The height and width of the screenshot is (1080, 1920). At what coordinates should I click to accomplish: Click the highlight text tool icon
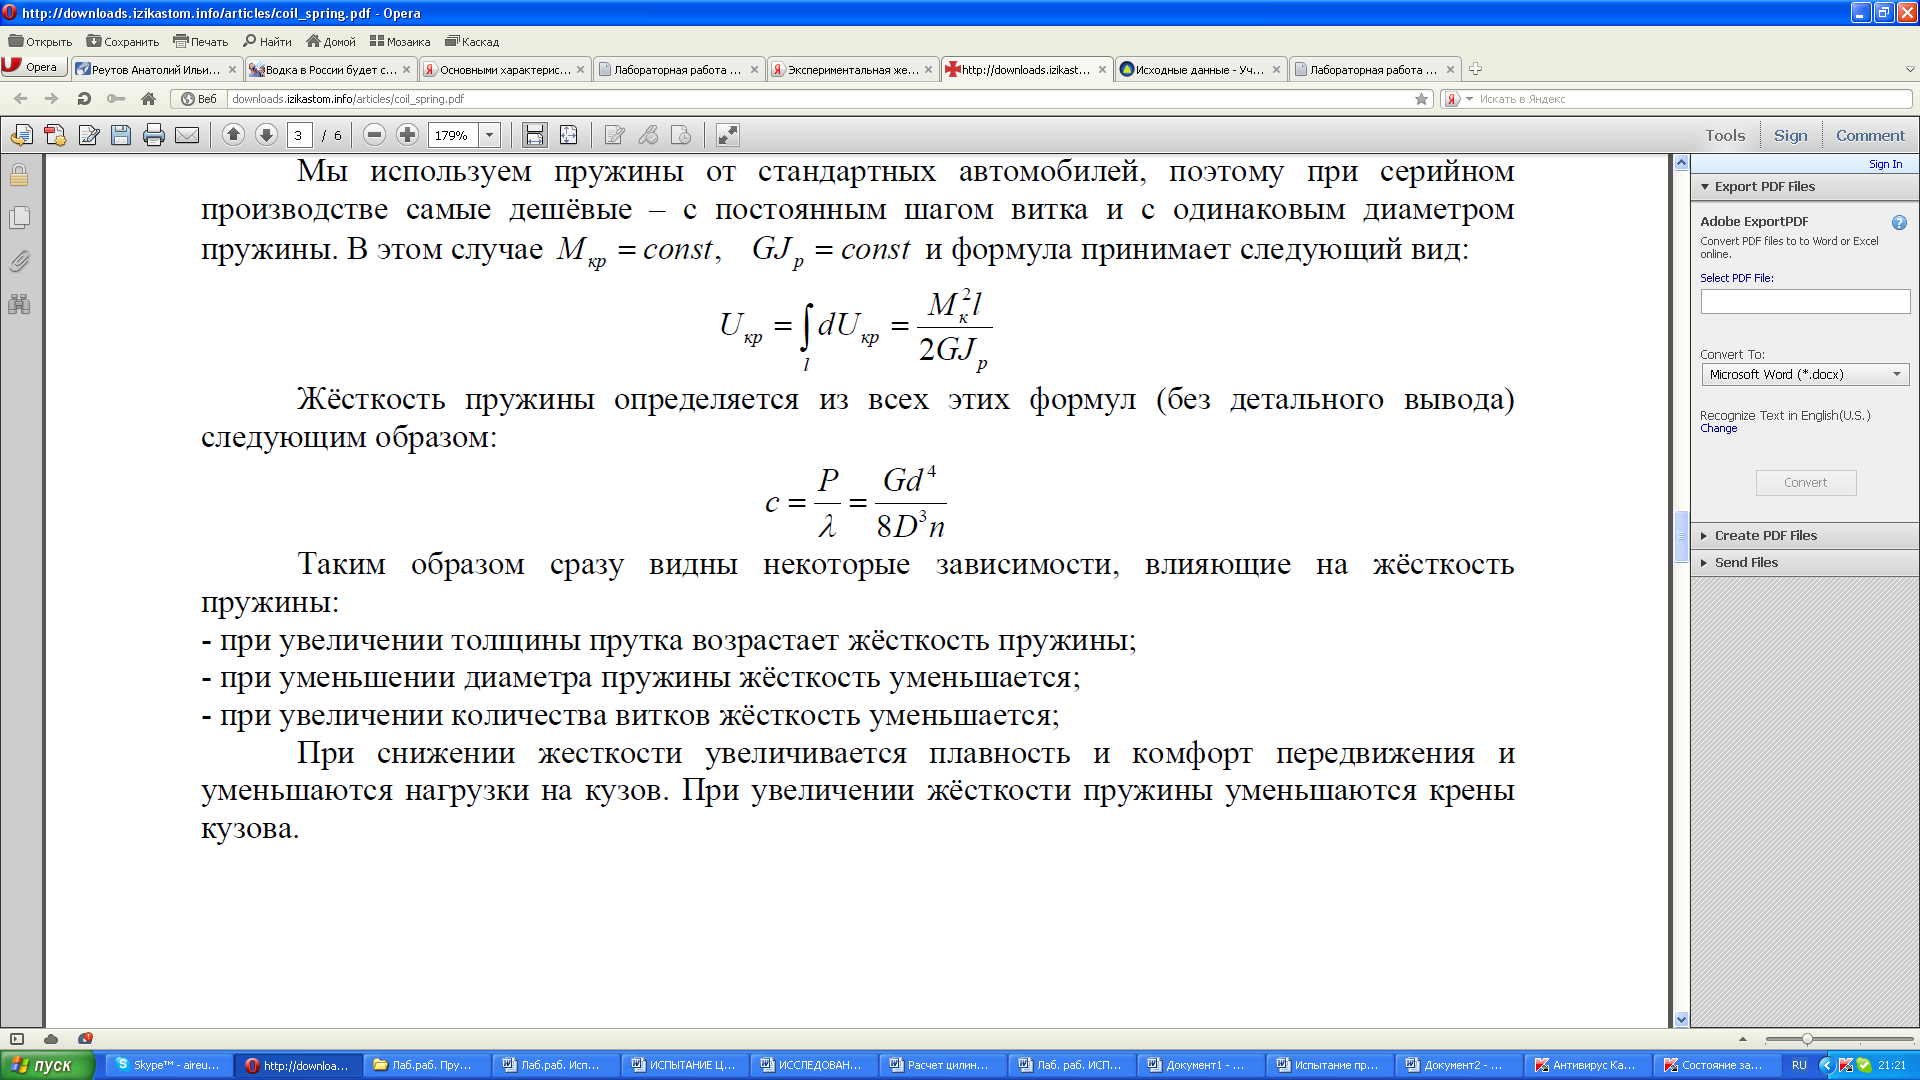coord(648,135)
